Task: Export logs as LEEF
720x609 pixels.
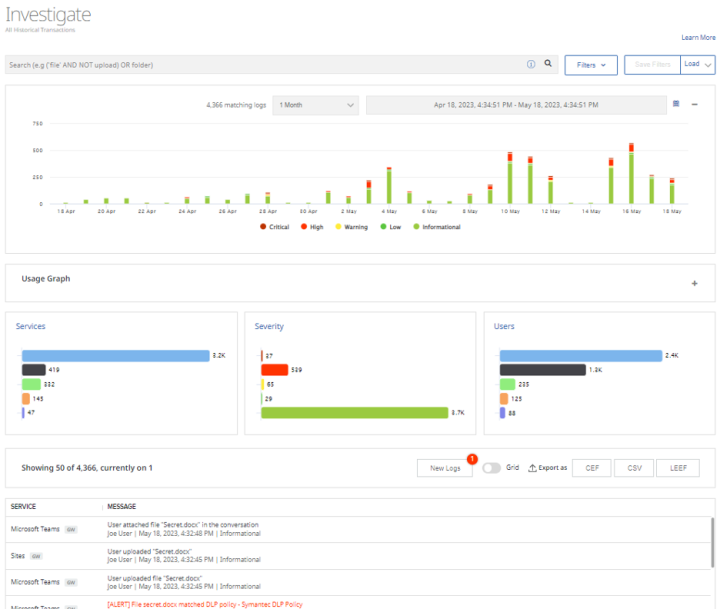Action: pos(678,468)
